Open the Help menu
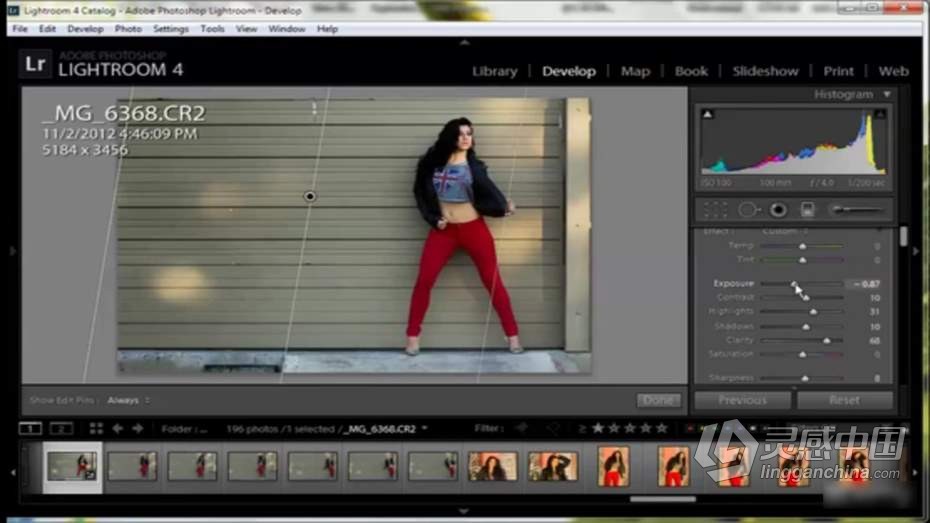 (327, 28)
